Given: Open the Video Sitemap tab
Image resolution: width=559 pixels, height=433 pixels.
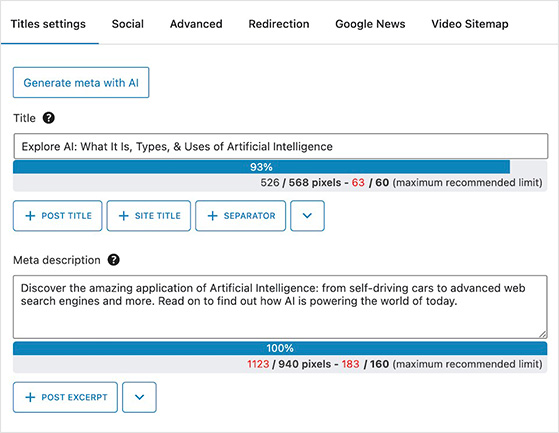Looking at the screenshot, I should point(470,24).
